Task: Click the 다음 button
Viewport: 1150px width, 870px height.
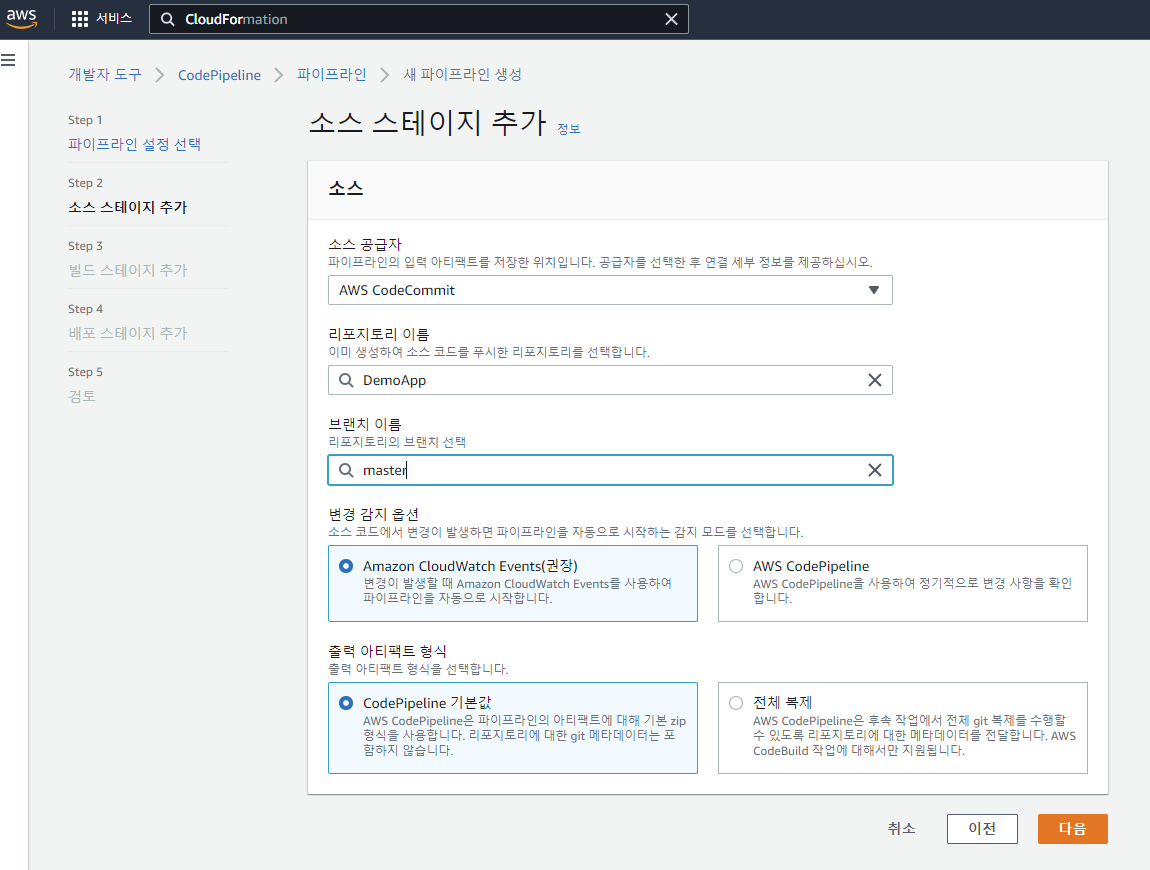Action: coord(1072,828)
